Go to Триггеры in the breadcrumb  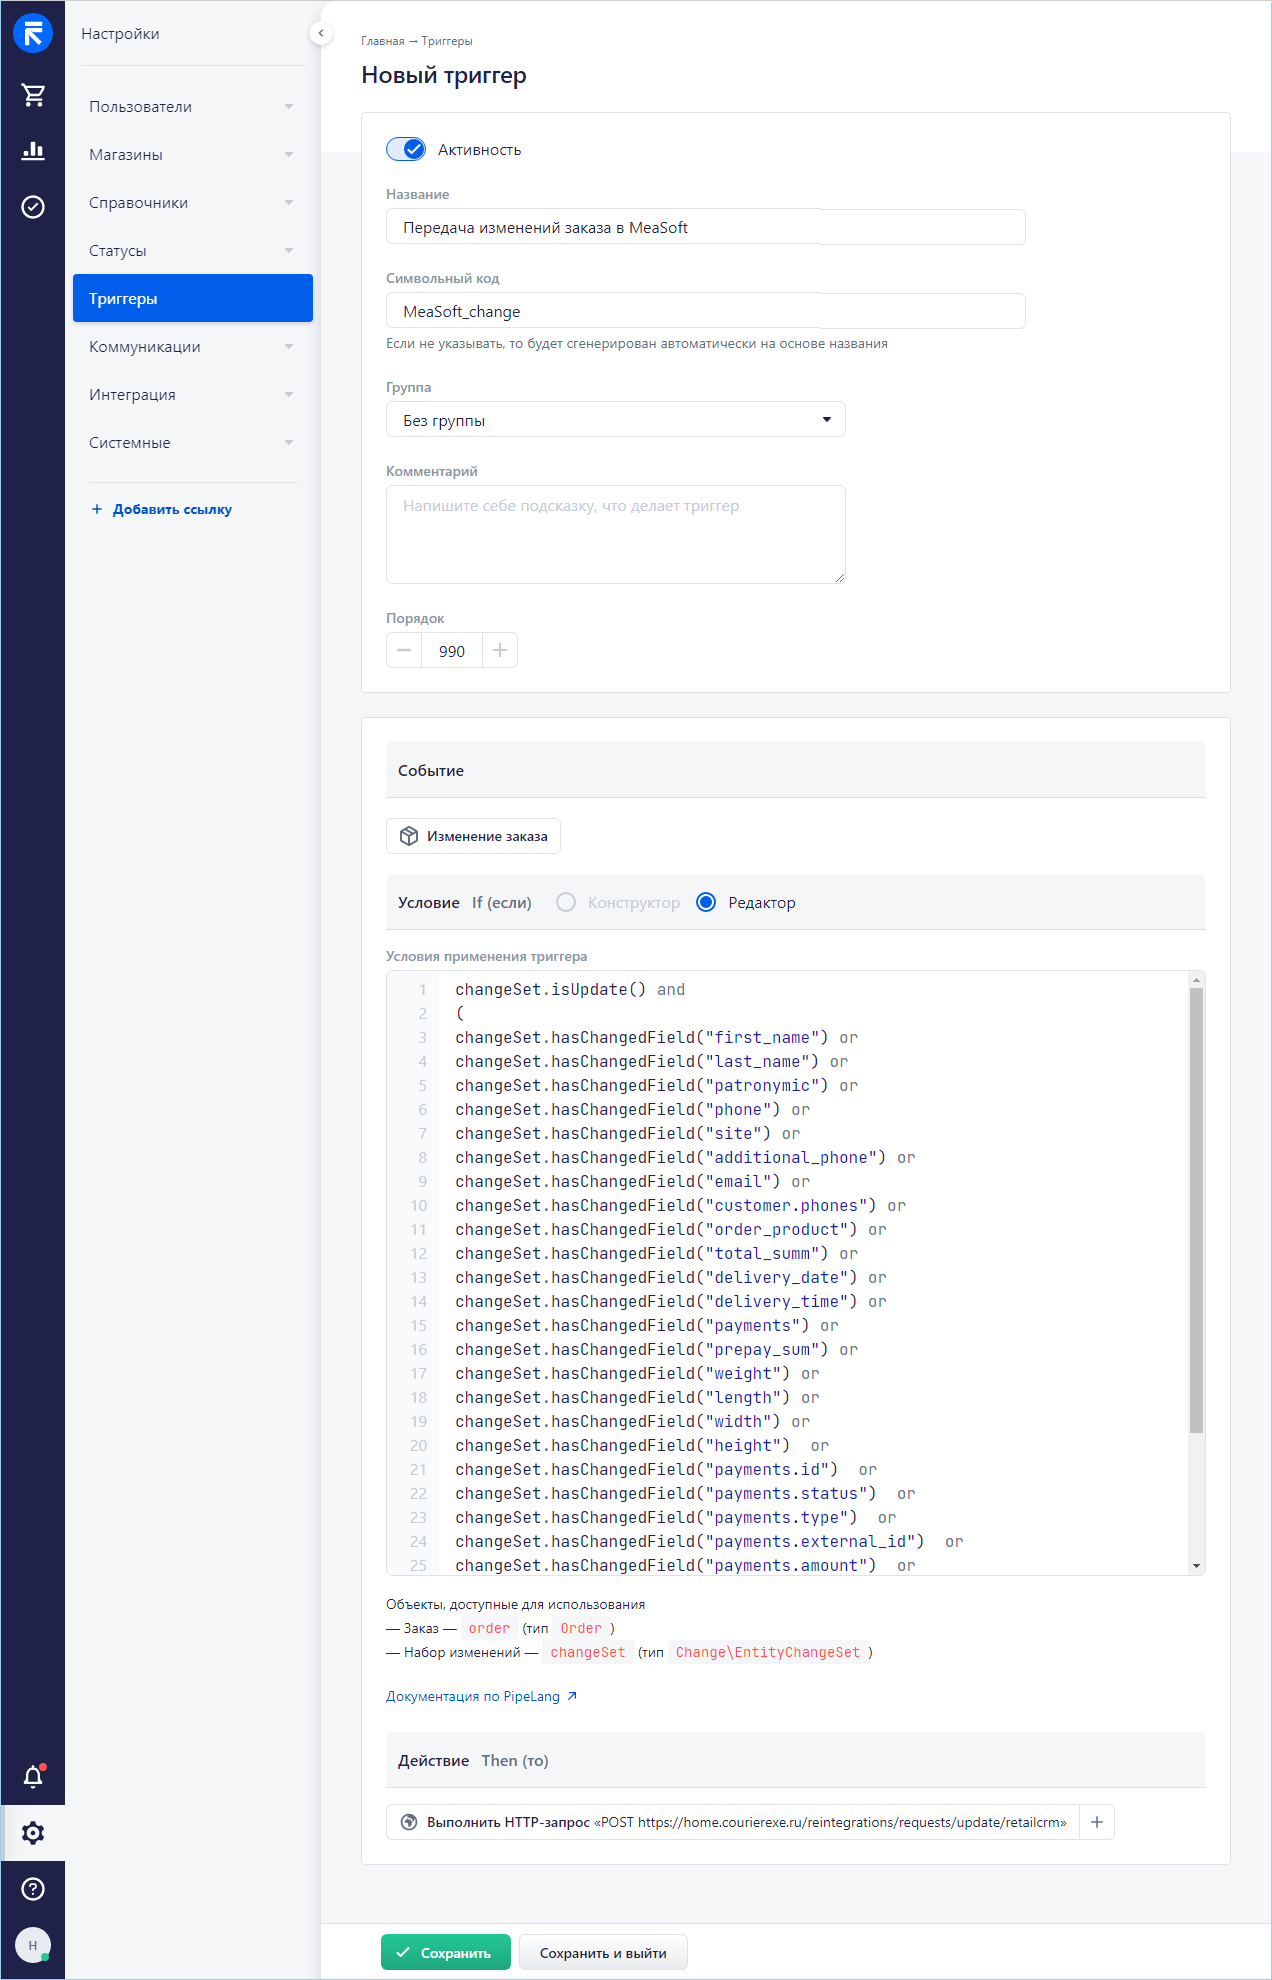pos(447,41)
